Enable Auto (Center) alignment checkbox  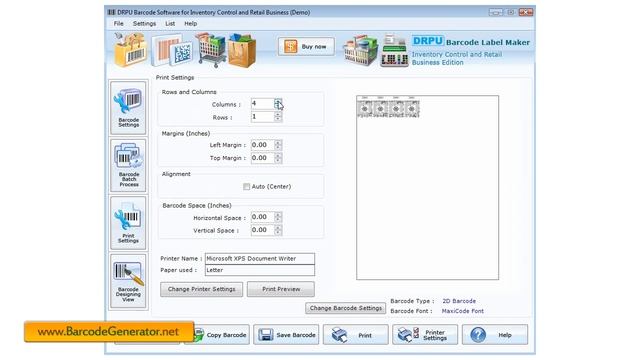[247, 187]
